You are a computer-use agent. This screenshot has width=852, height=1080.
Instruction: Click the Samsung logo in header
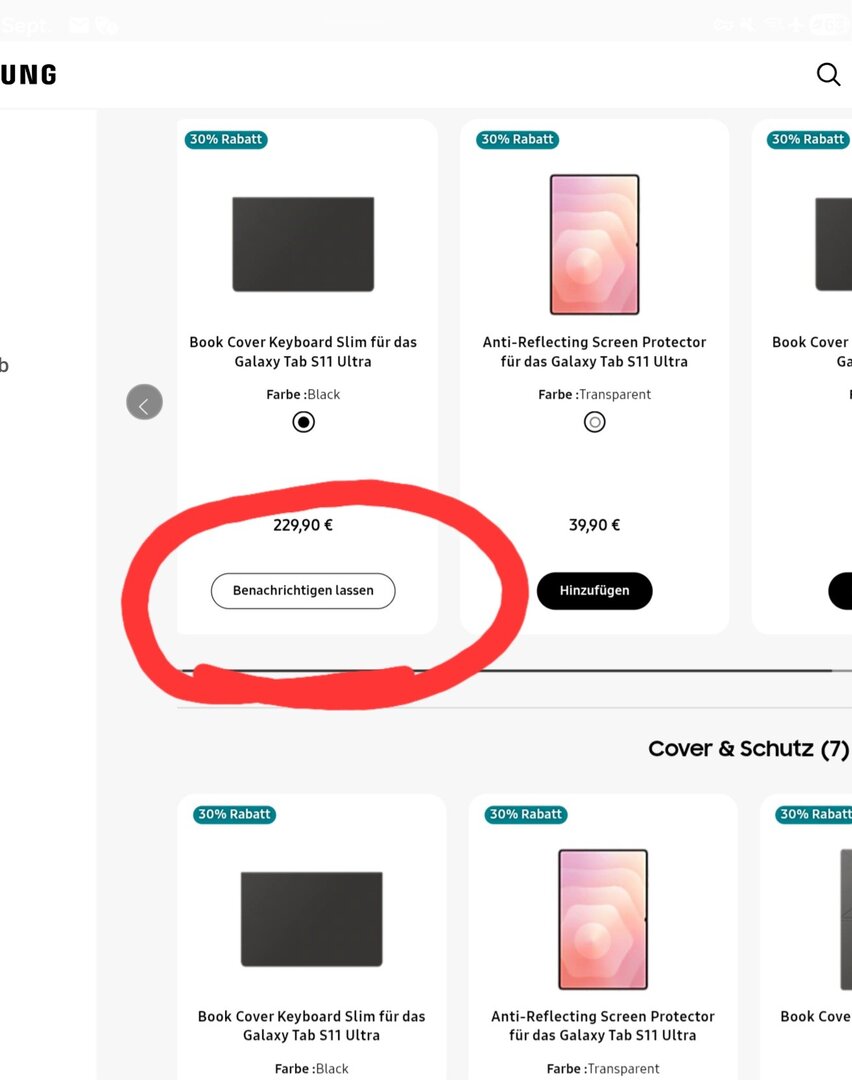28,75
